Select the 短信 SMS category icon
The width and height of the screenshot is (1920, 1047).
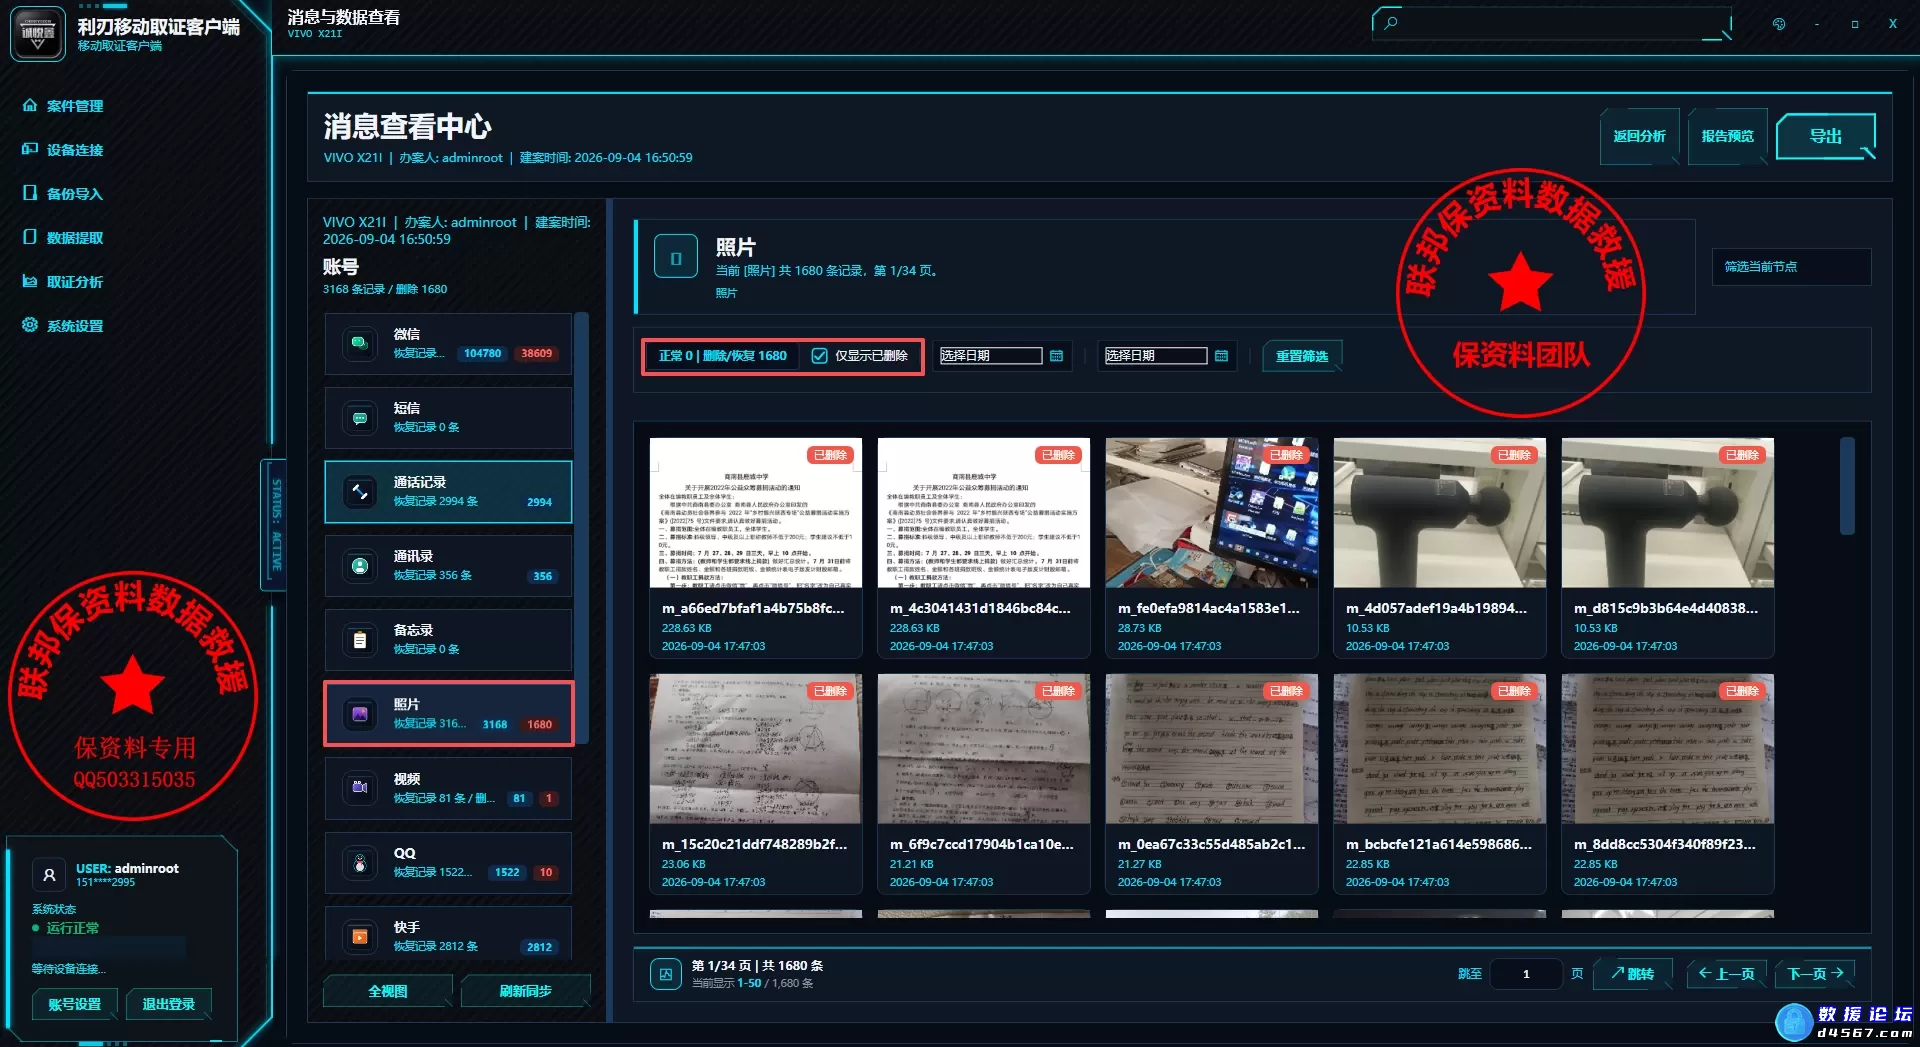tap(360, 418)
